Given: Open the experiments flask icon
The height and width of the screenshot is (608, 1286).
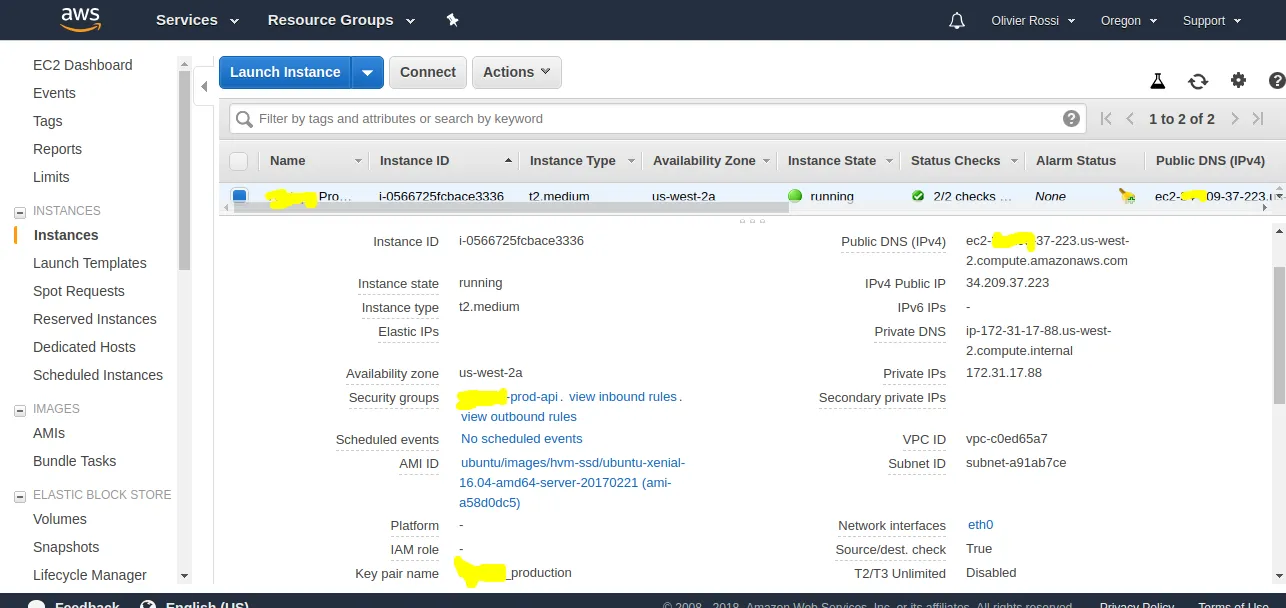Looking at the screenshot, I should 1158,81.
